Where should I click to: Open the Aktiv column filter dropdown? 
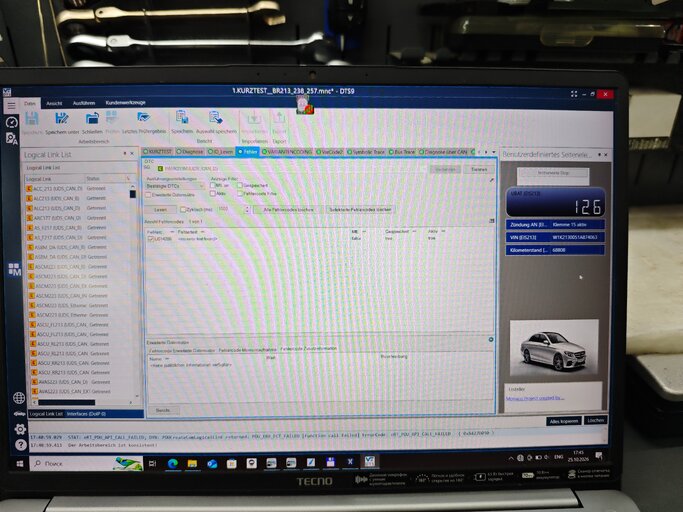(x=443, y=231)
